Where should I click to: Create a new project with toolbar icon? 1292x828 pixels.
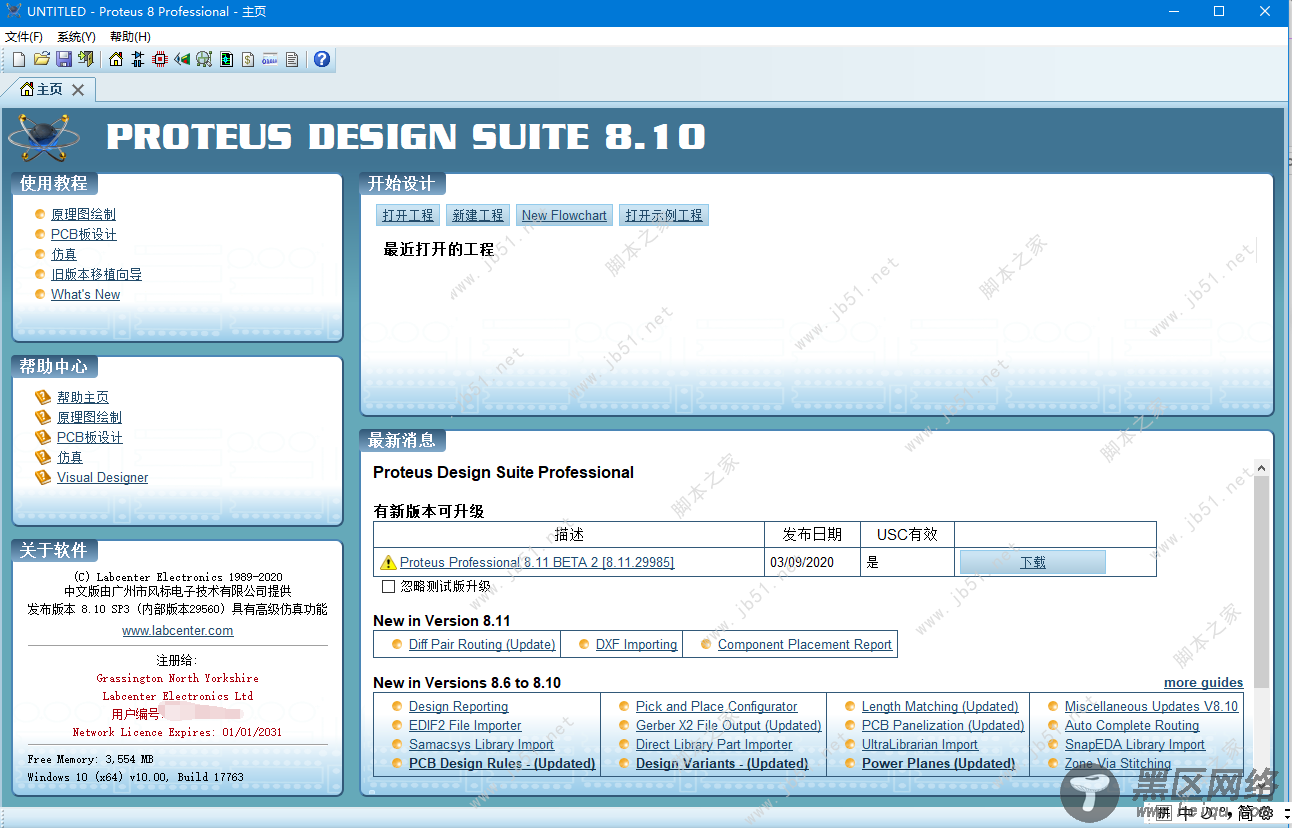pos(19,60)
